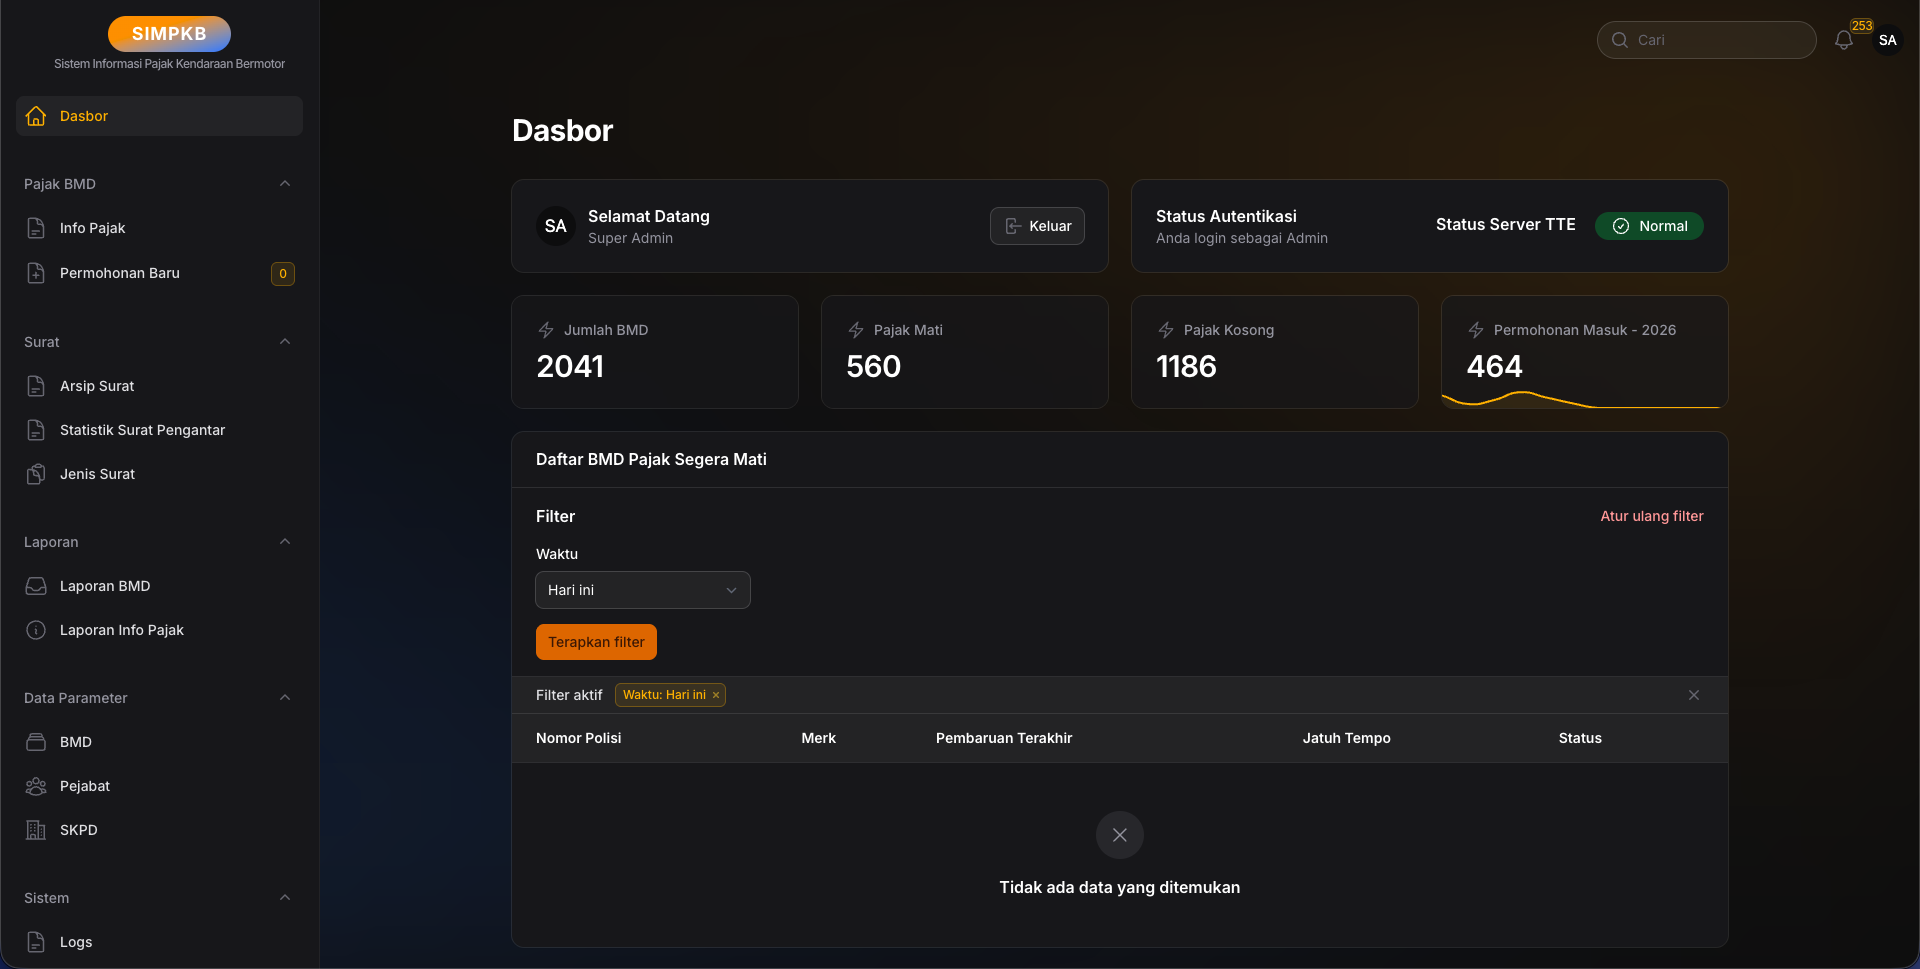Open Logs menu item
1920x969 pixels.
pyautogui.click(x=159, y=942)
